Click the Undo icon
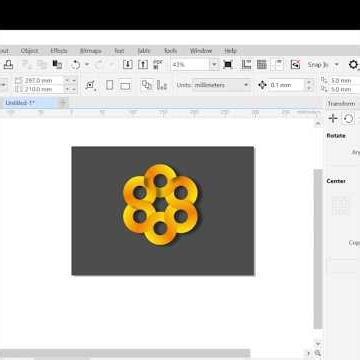 pyautogui.click(x=76, y=65)
